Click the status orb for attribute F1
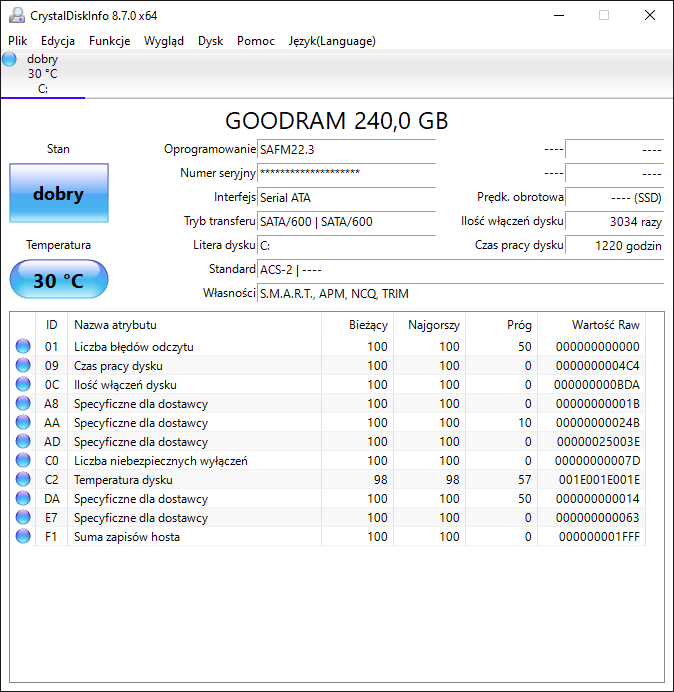Image resolution: width=674 pixels, height=692 pixels. pos(23,536)
